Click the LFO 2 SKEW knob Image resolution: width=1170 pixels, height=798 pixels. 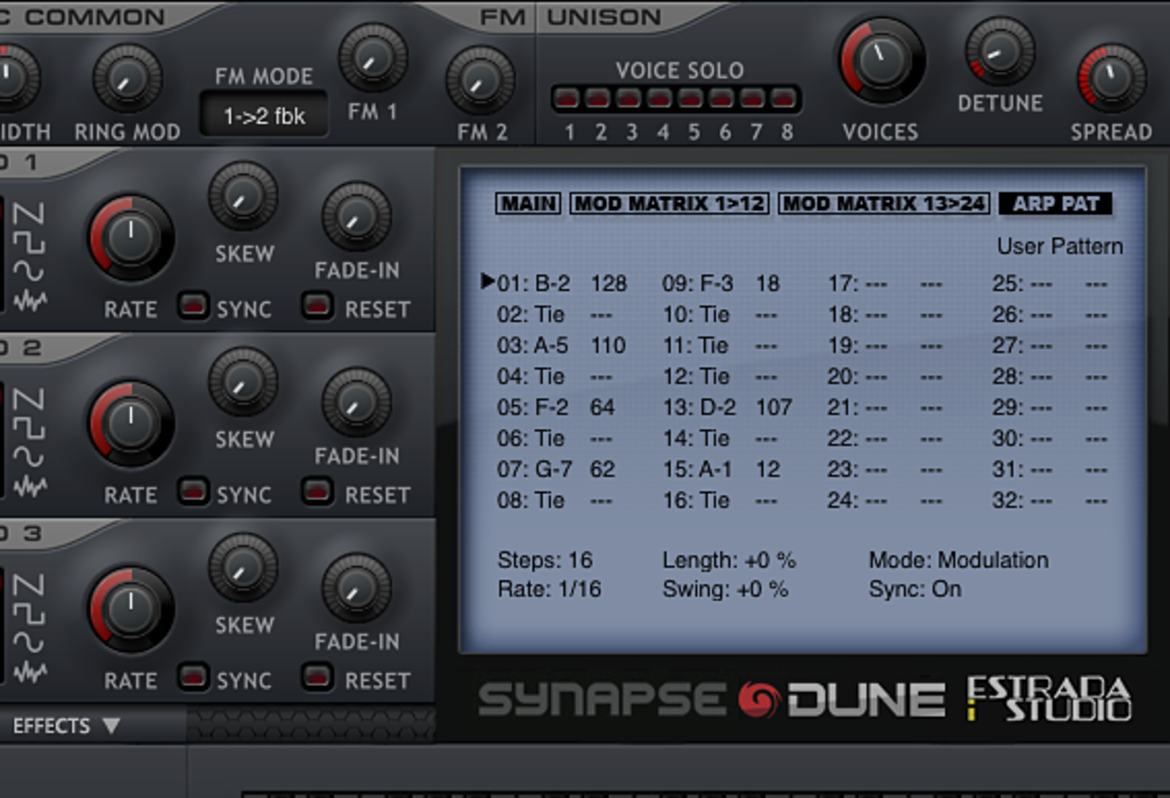tap(243, 383)
